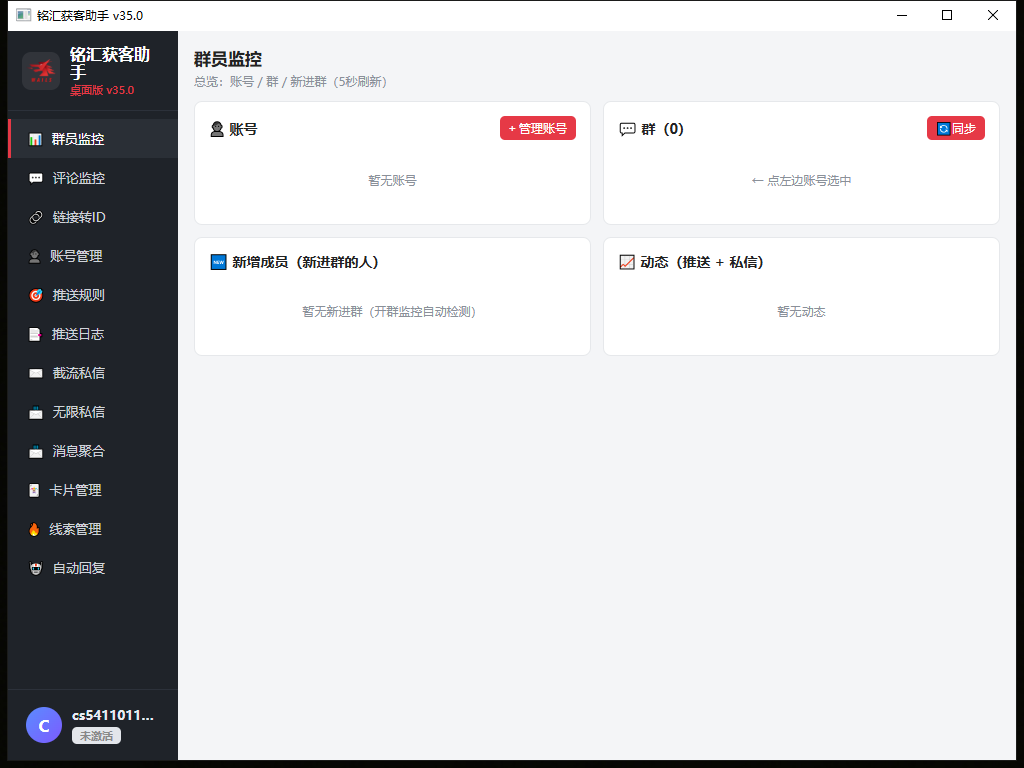Screen dimensions: 1024x768
Task: Go to the 线索管理 menu item
Action: [93, 529]
